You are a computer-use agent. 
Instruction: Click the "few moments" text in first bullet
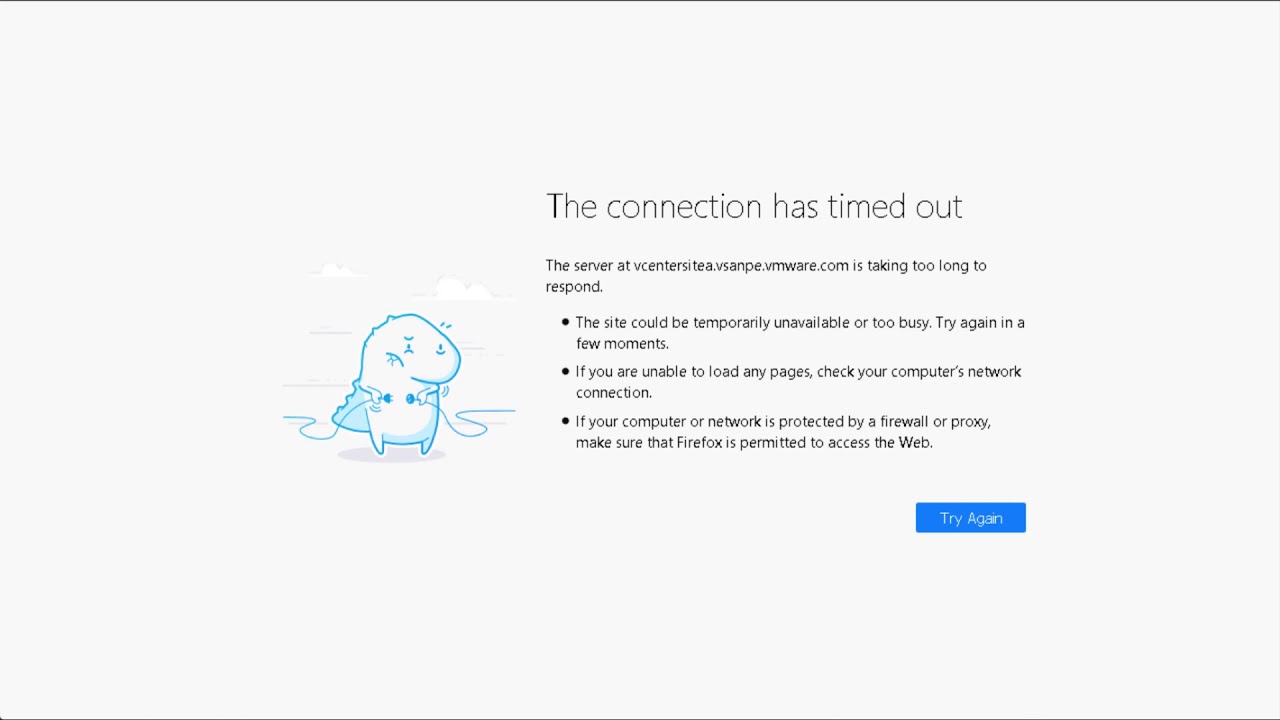tap(621, 344)
